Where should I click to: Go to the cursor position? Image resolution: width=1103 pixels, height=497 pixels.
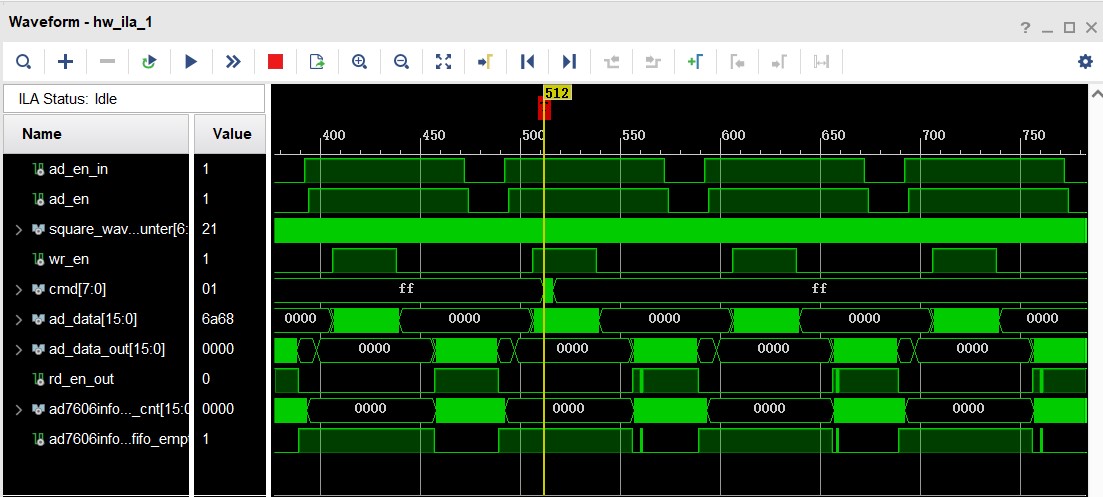tap(485, 62)
